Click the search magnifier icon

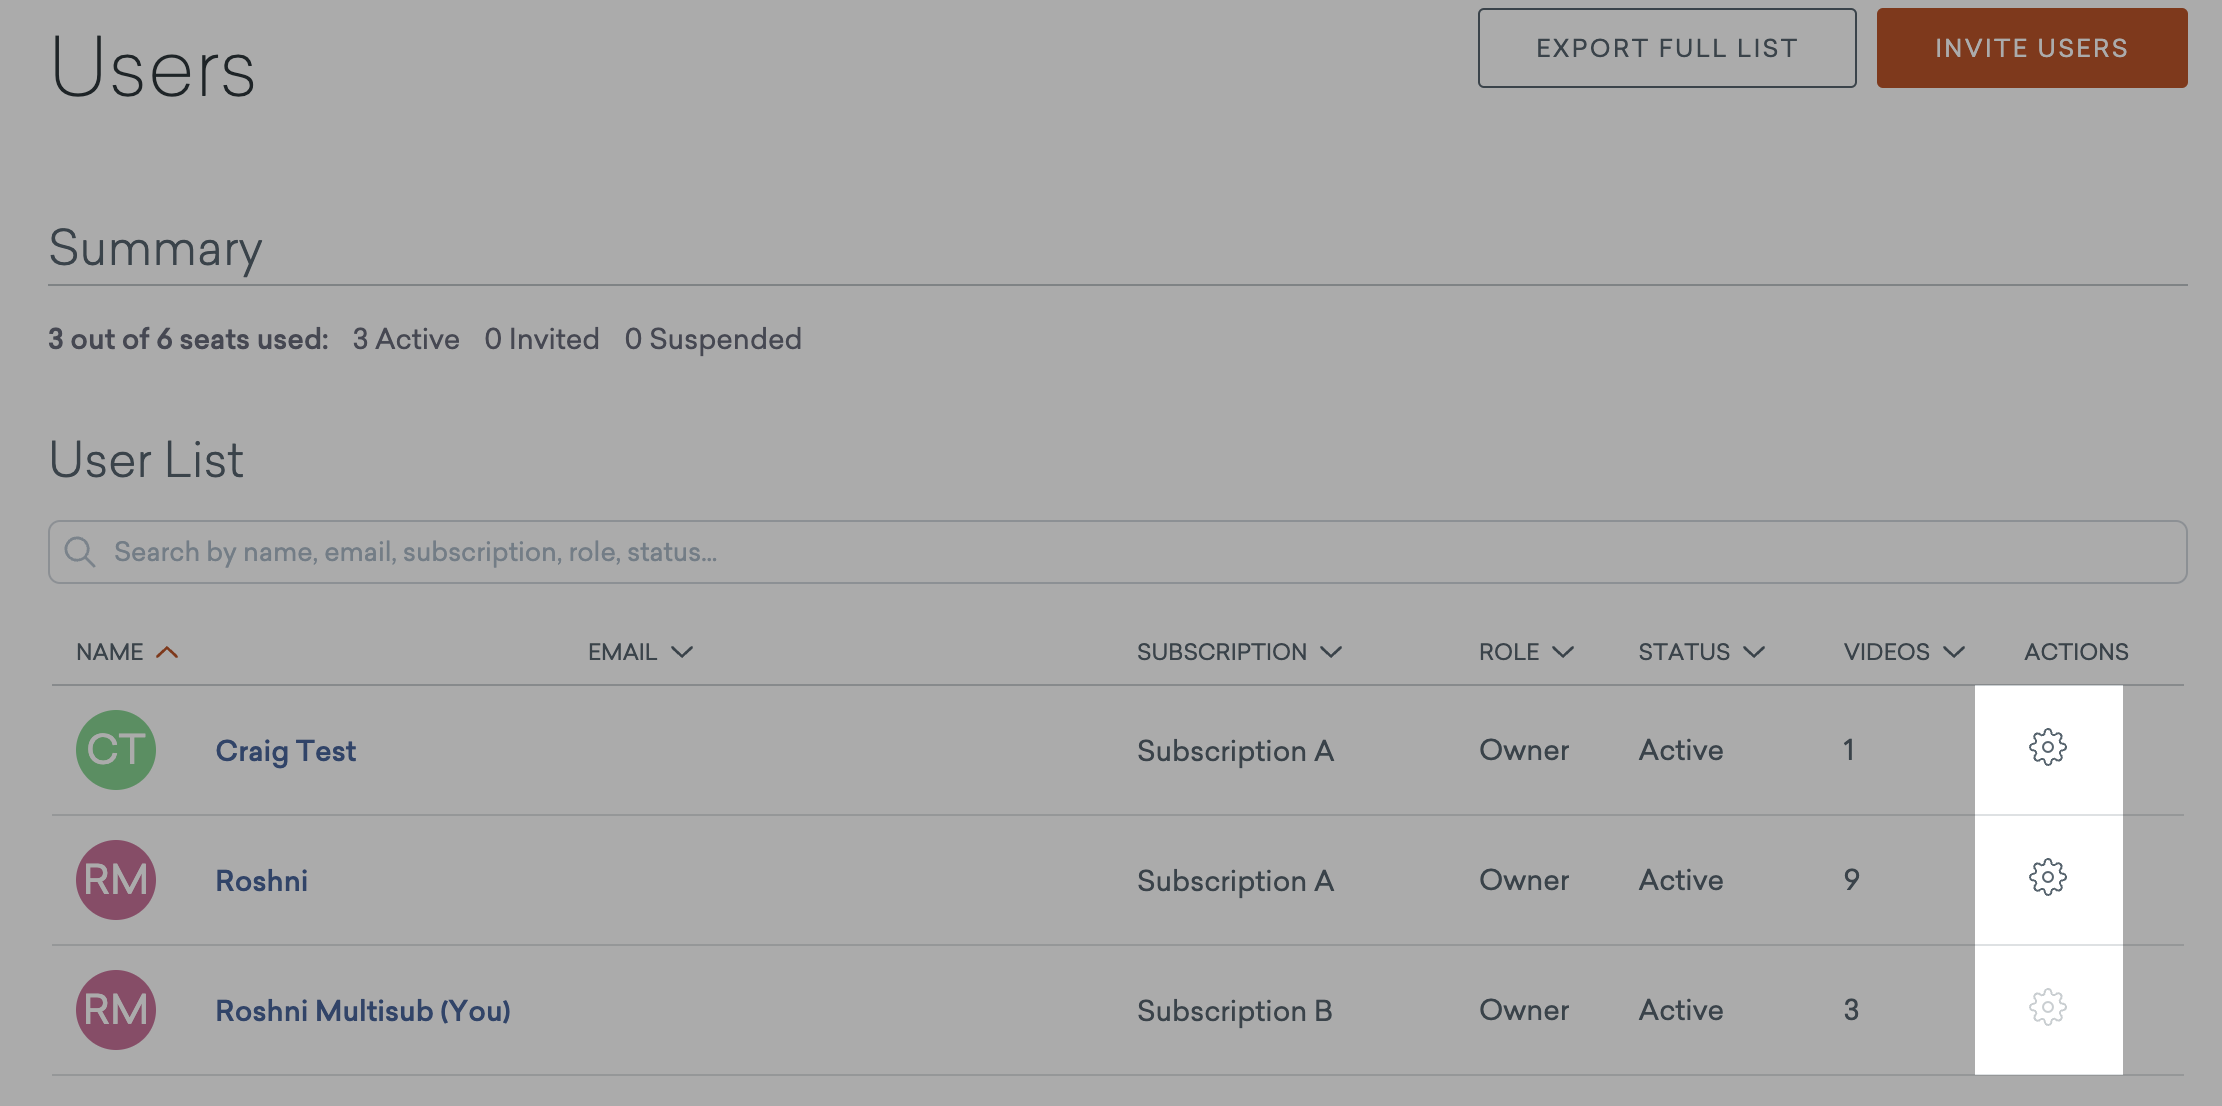(x=80, y=552)
